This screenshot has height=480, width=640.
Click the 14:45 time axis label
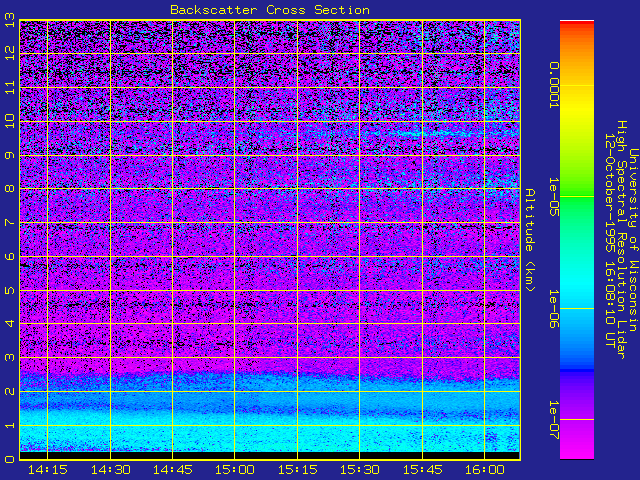click(x=172, y=470)
